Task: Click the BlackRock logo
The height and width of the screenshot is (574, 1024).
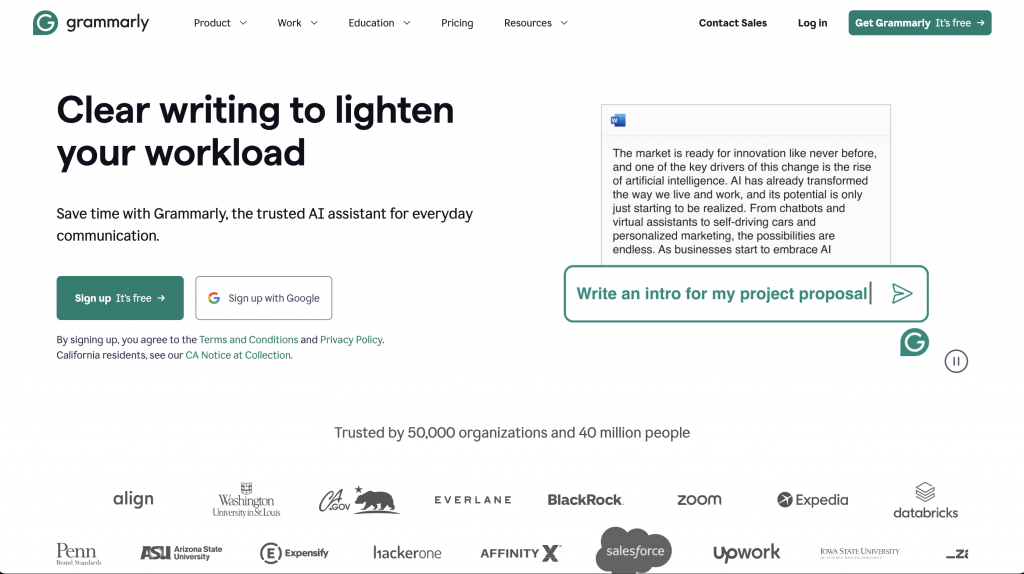Action: (x=585, y=500)
